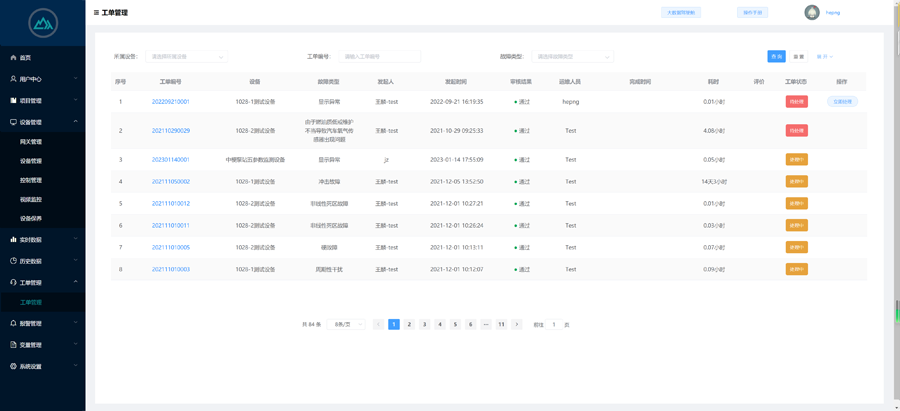The width and height of the screenshot is (900, 411).
Task: Click the 实时数据 chart icon in sidebar
Action: click(13, 240)
